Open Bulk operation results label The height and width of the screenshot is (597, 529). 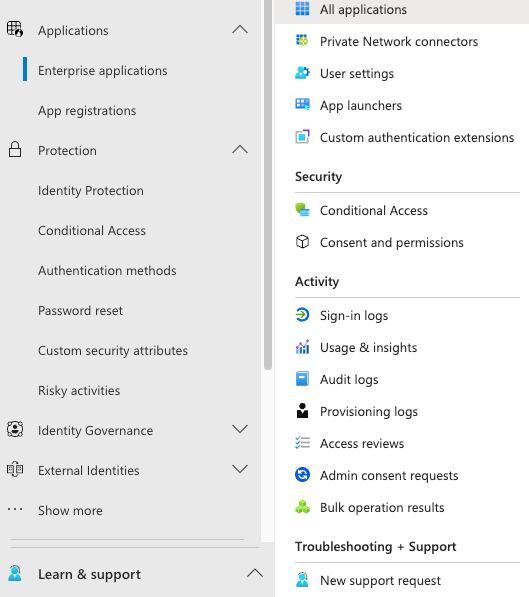[x=382, y=507]
